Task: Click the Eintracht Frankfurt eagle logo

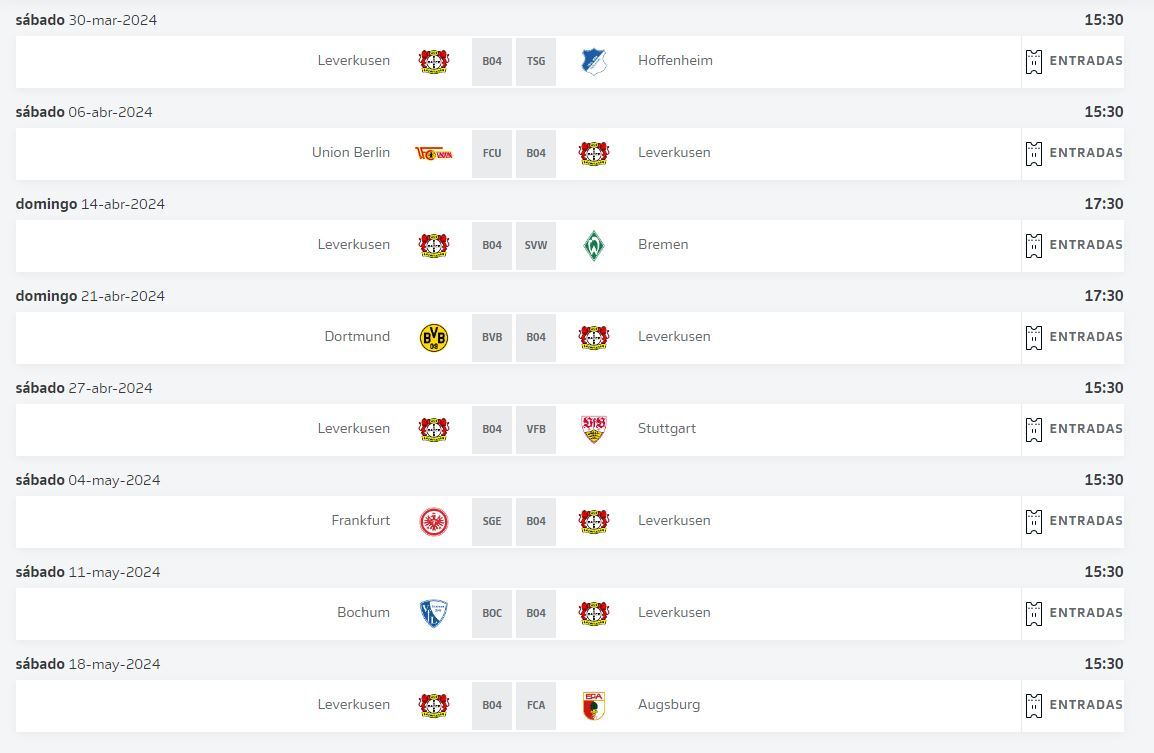Action: [433, 521]
